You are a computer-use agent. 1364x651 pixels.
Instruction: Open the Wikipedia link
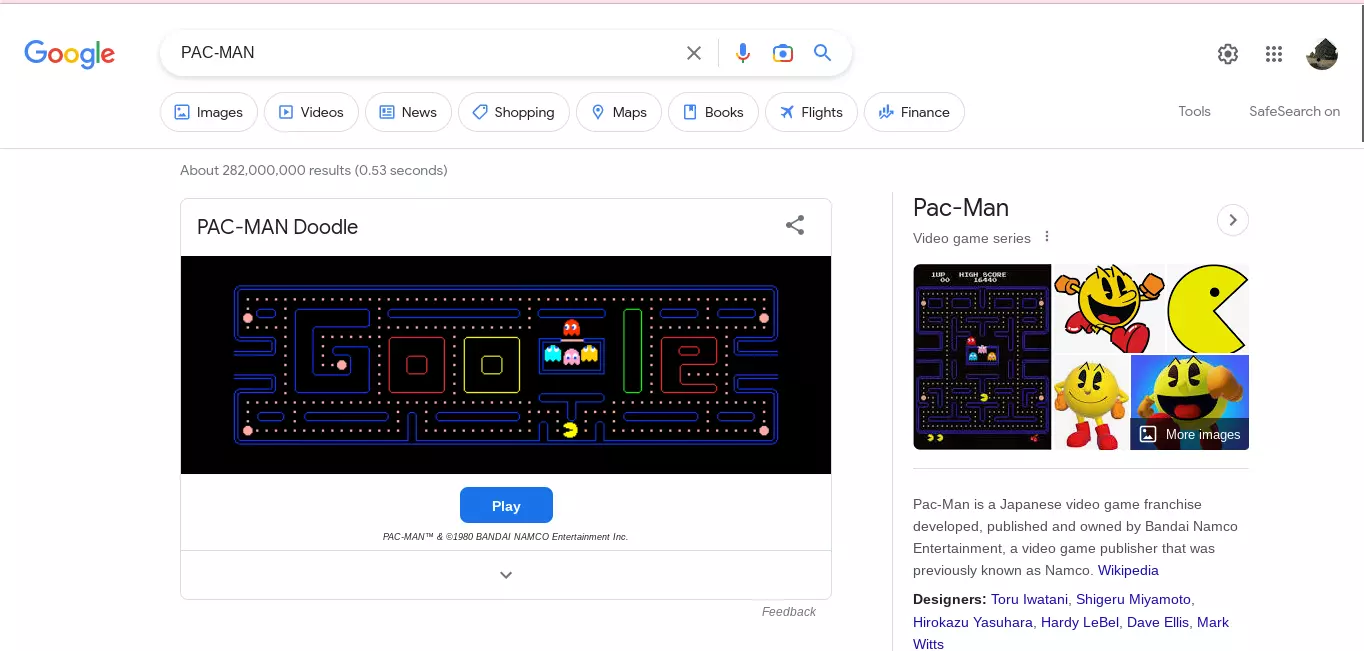(x=1128, y=570)
